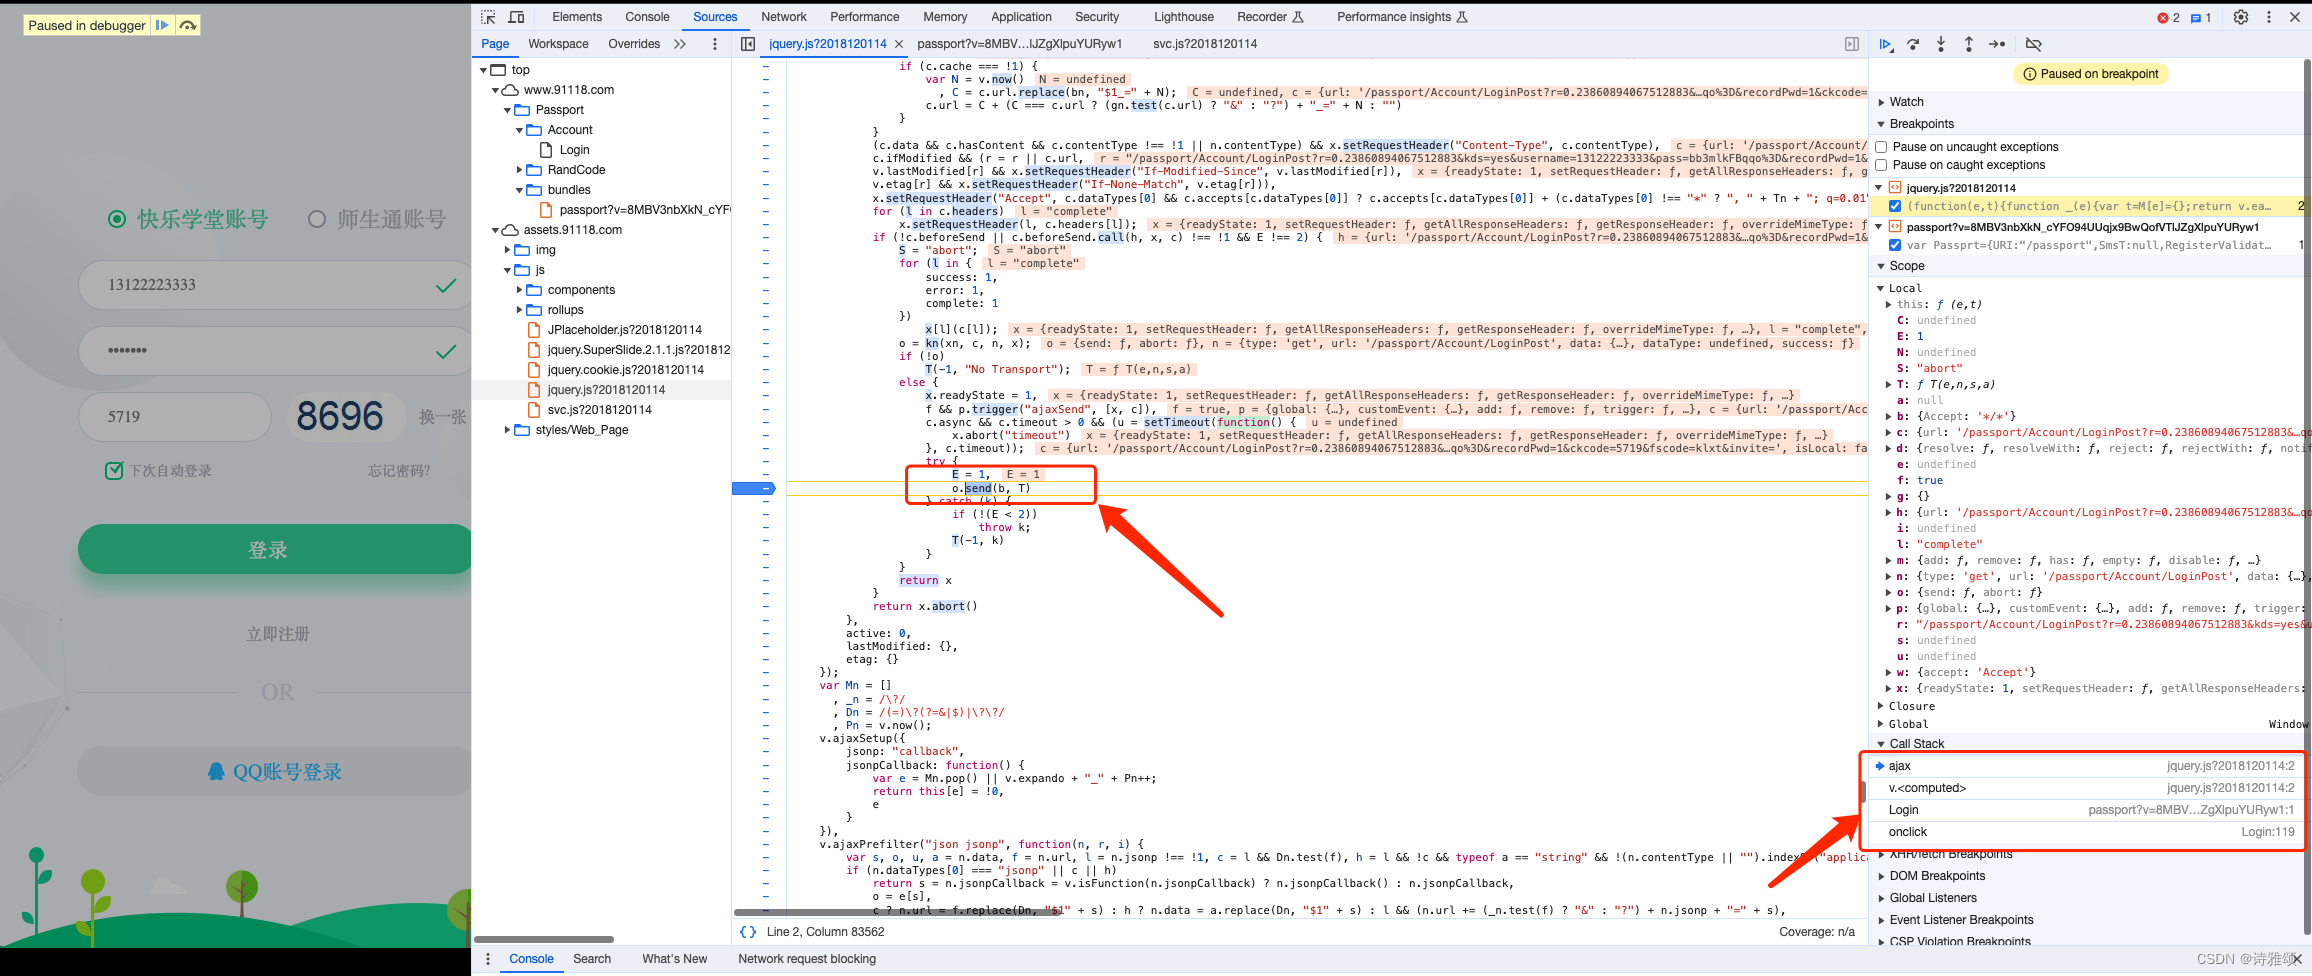The image size is (2312, 976).
Task: Uncheck the jquery.js function breakpoint
Action: tap(1895, 206)
